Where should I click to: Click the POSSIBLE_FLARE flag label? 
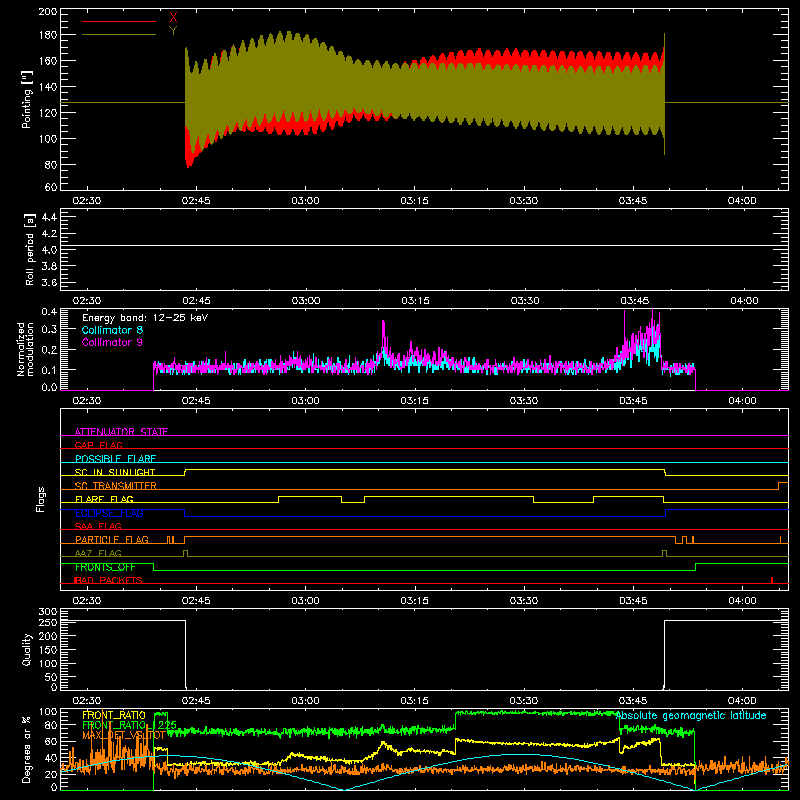[115, 459]
